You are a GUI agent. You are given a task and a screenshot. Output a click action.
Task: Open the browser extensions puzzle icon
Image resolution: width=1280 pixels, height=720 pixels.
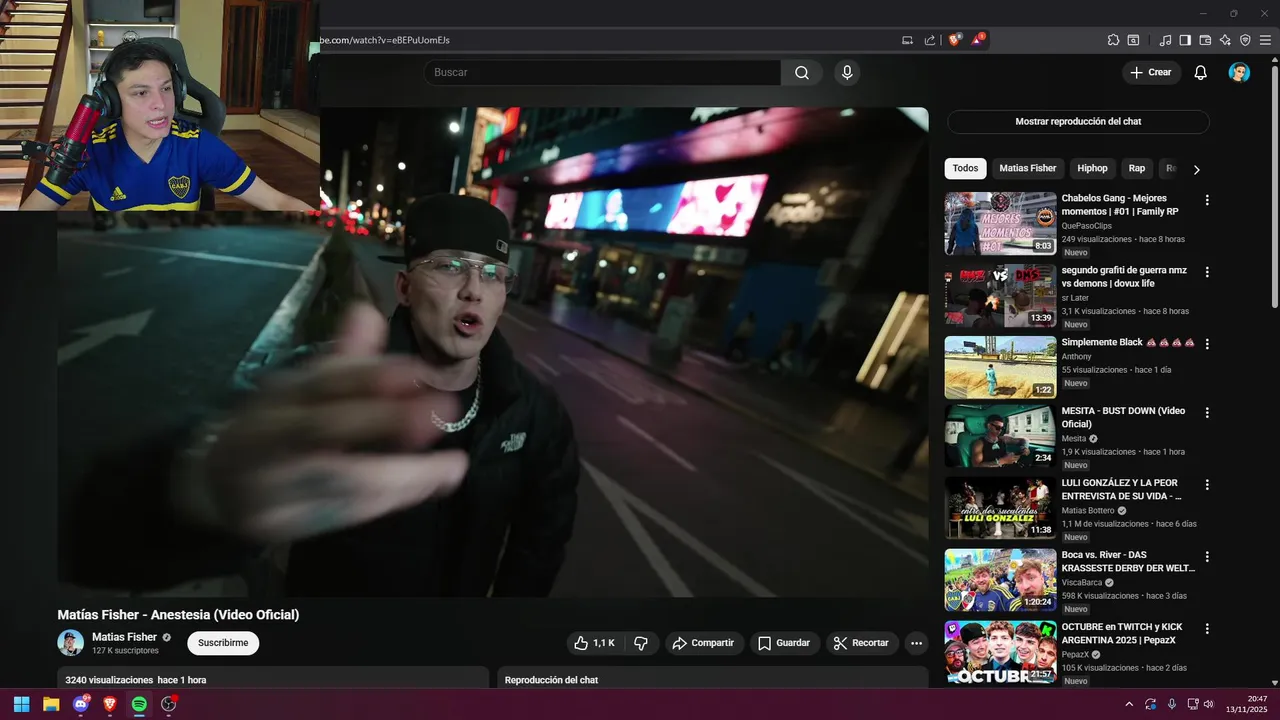click(1113, 40)
